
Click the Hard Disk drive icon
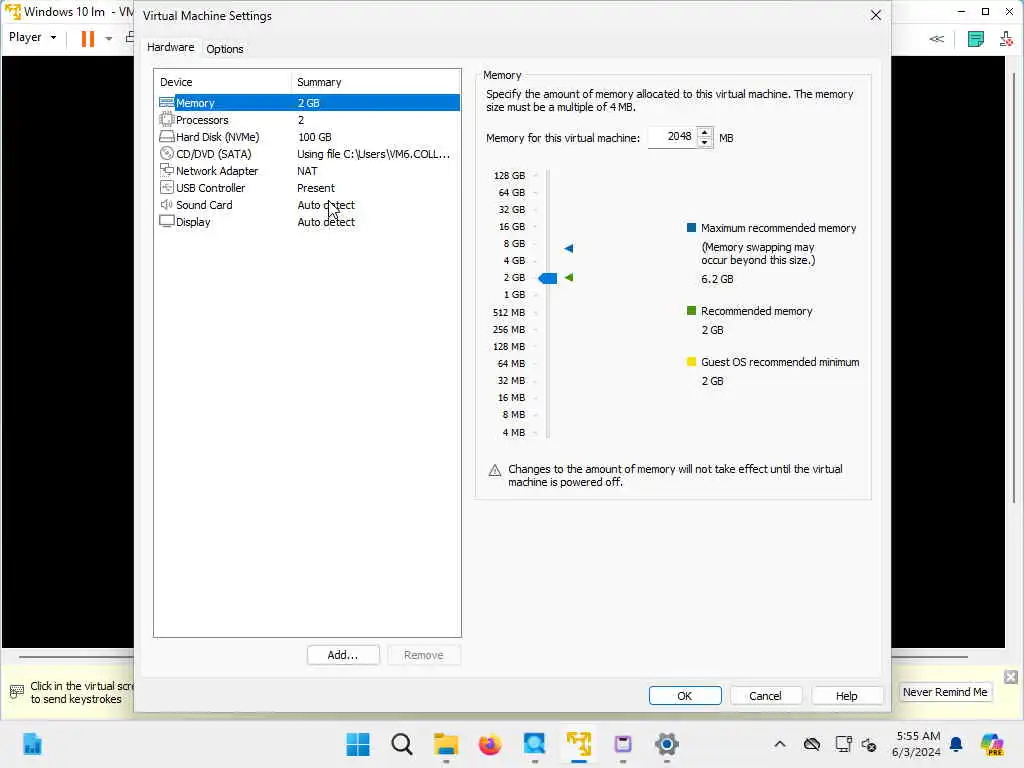point(167,136)
